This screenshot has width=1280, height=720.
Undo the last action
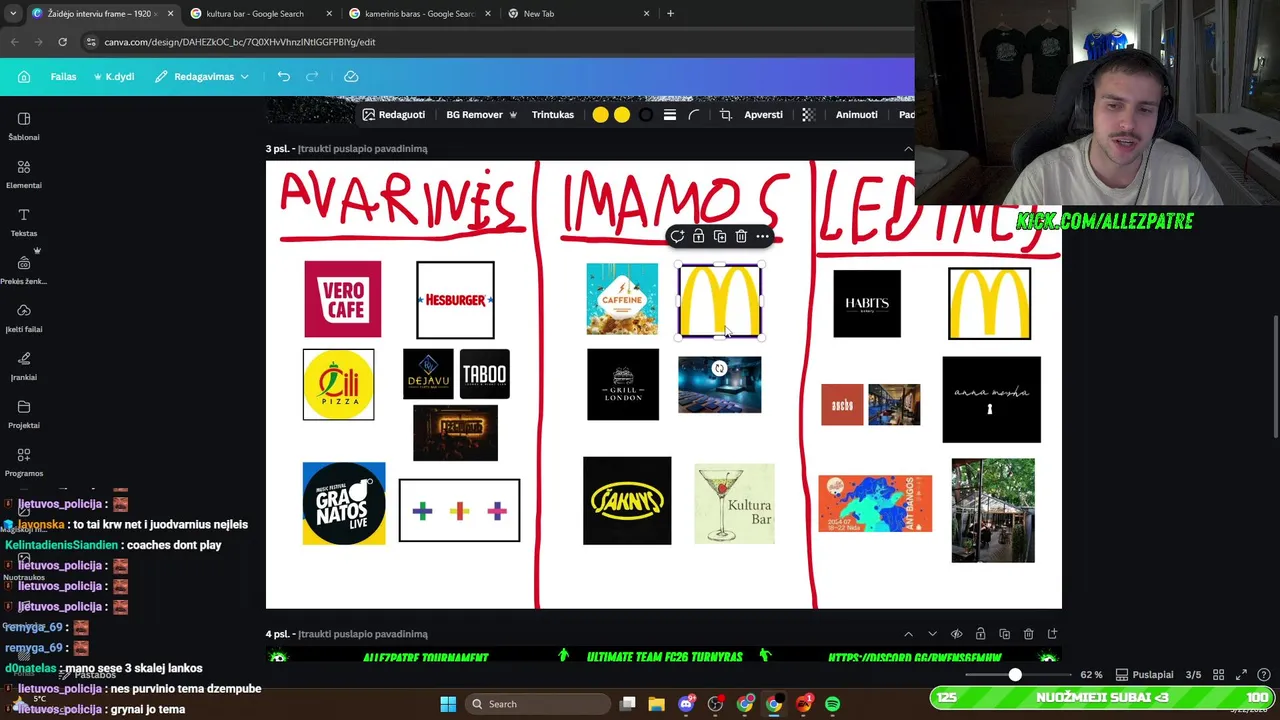284,77
